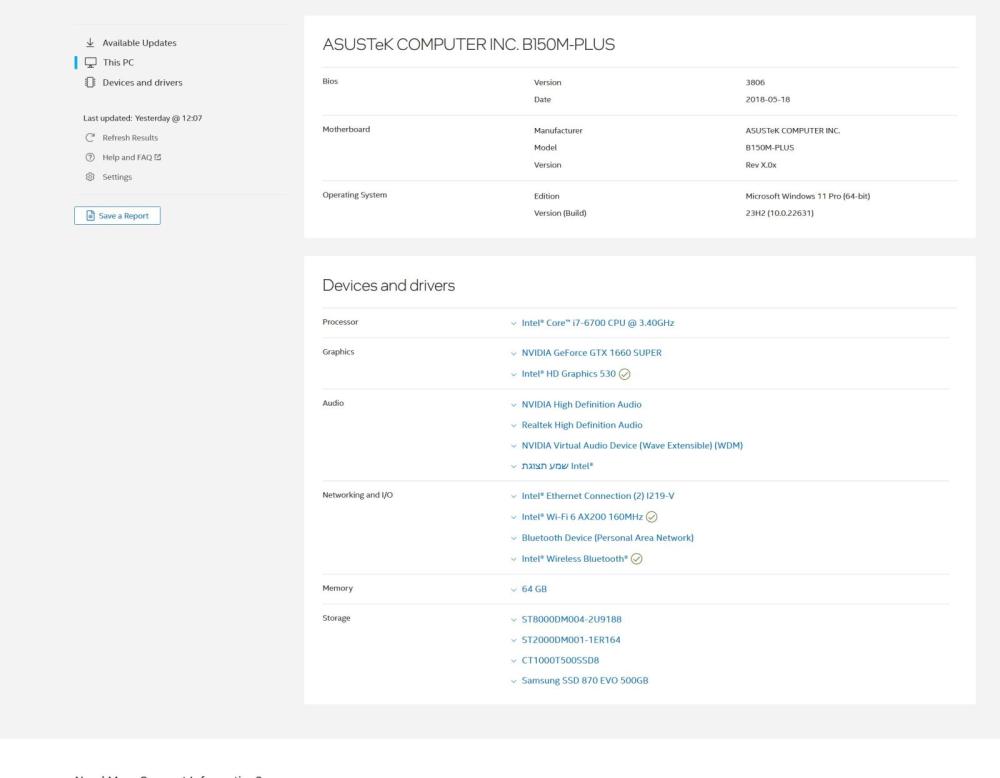
Task: Click the This PC monitor icon
Action: (x=91, y=62)
